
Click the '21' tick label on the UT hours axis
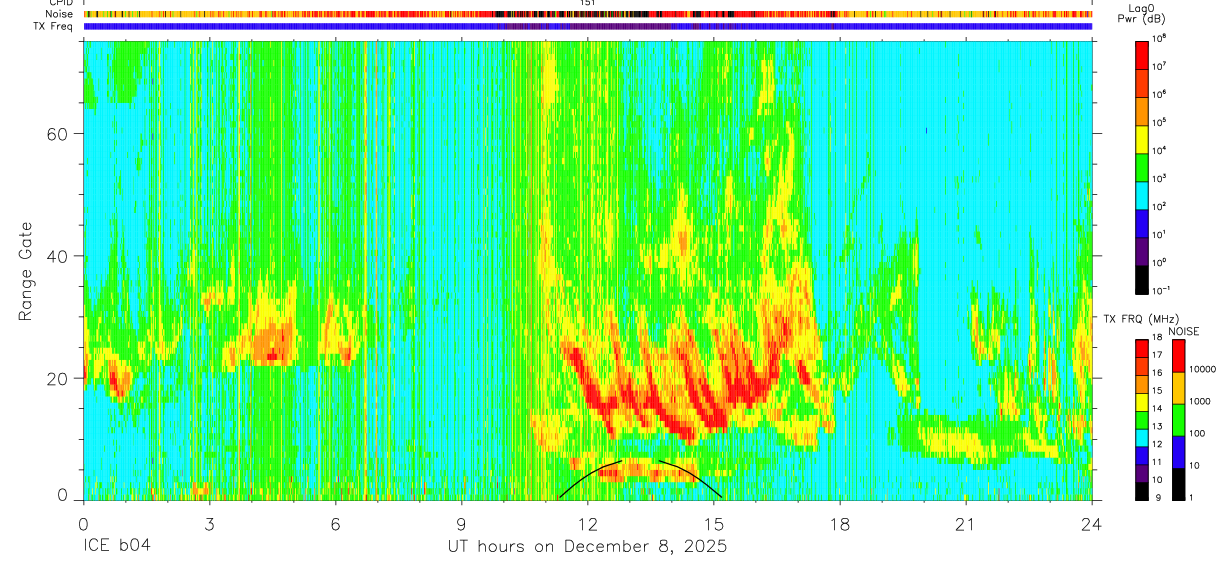coord(966,523)
